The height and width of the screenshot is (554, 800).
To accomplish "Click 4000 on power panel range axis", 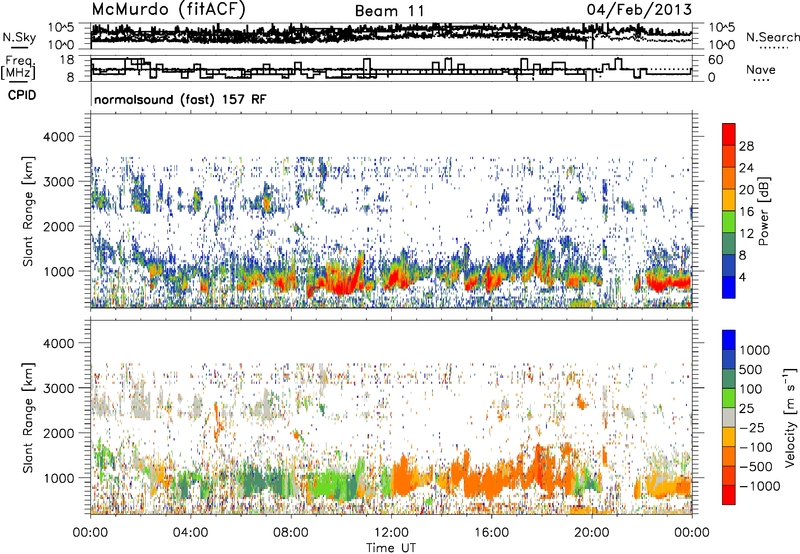I will pos(58,137).
